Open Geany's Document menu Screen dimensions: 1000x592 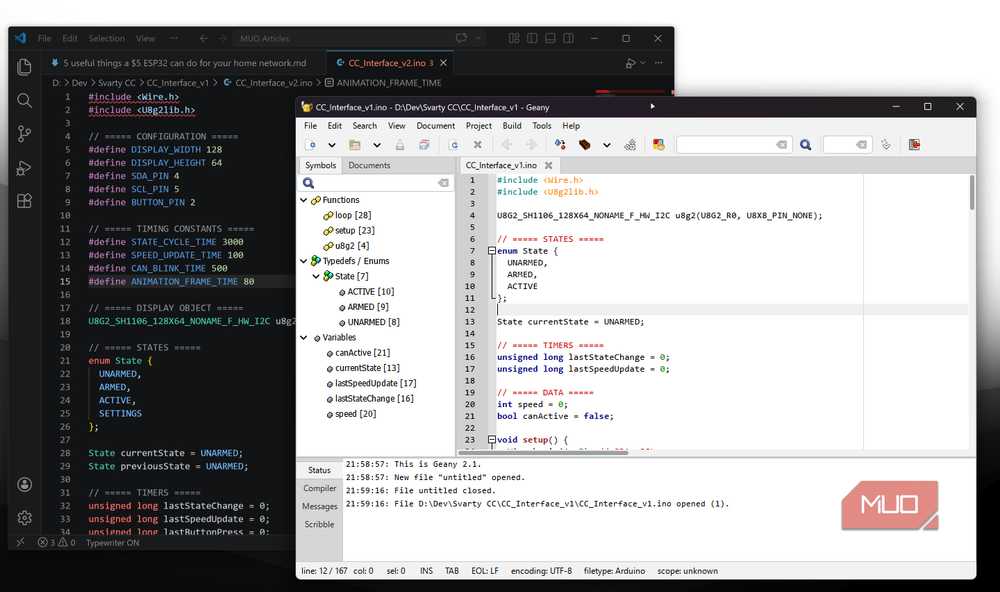coord(436,126)
